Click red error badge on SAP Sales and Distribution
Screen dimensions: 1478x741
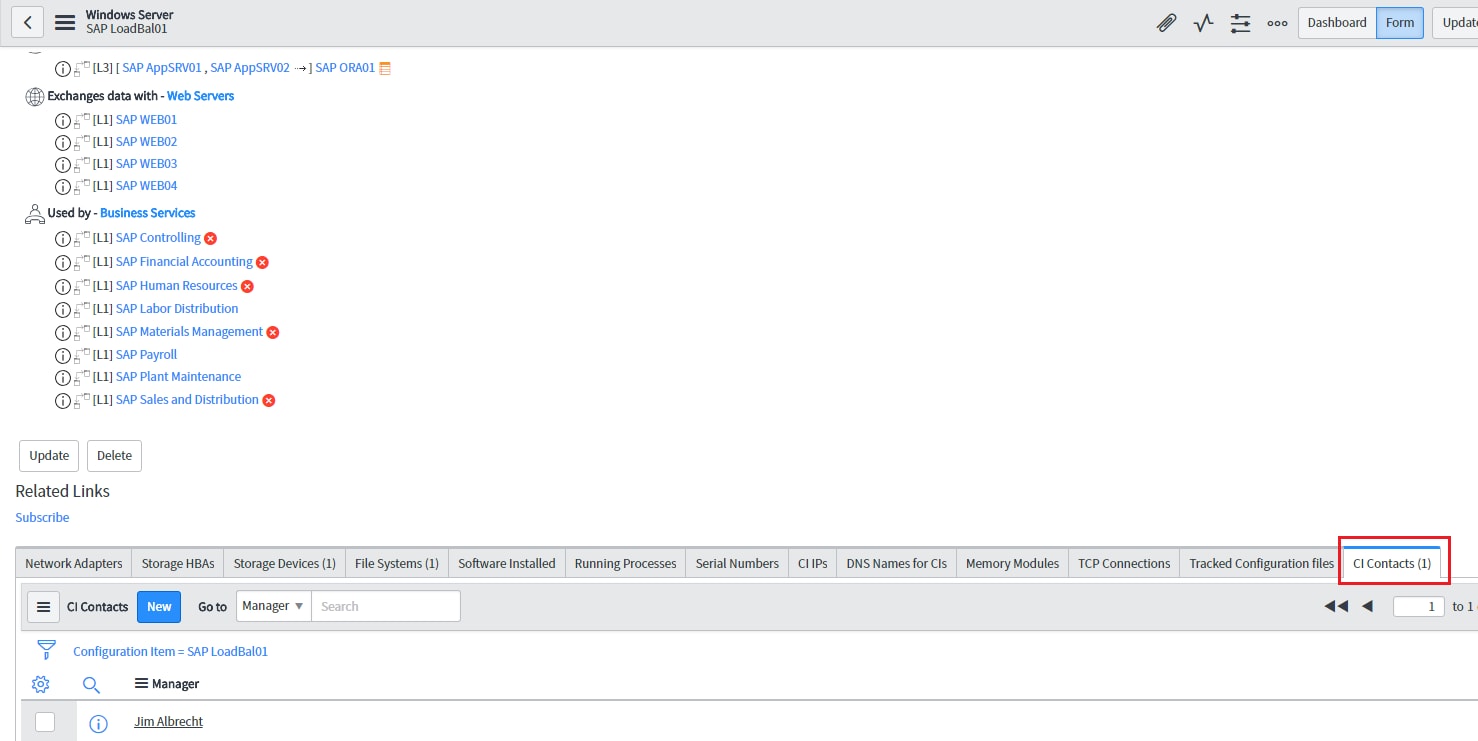tap(268, 400)
